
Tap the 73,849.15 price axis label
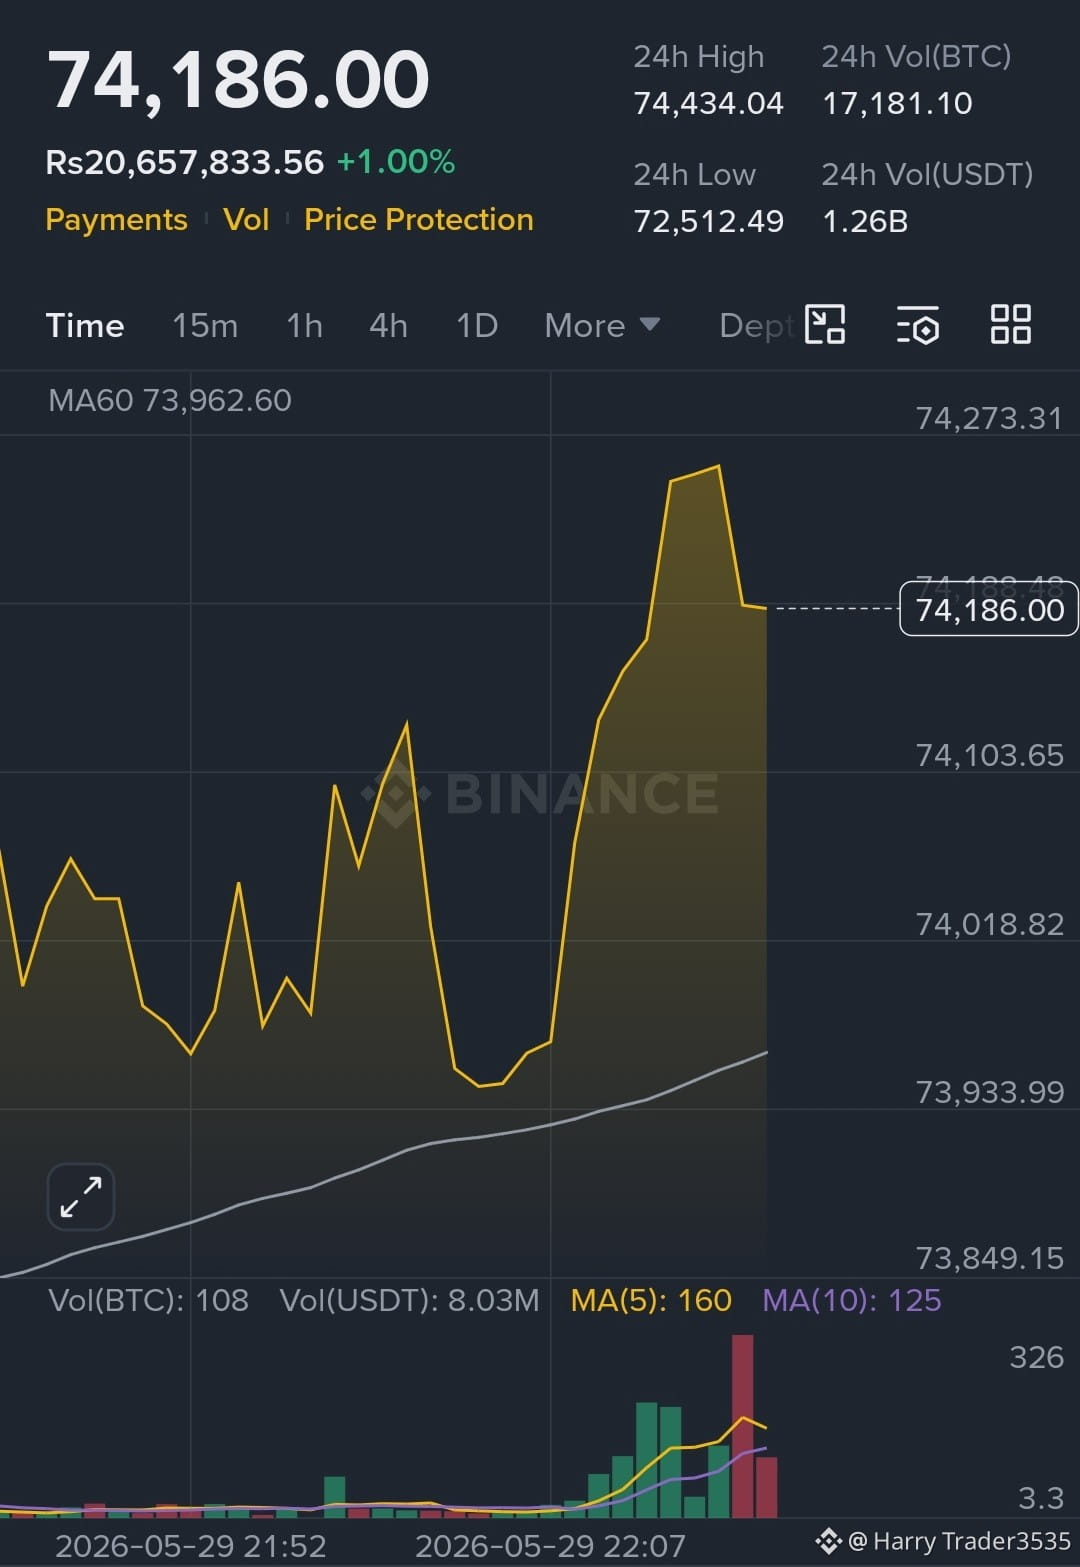pyautogui.click(x=990, y=1258)
